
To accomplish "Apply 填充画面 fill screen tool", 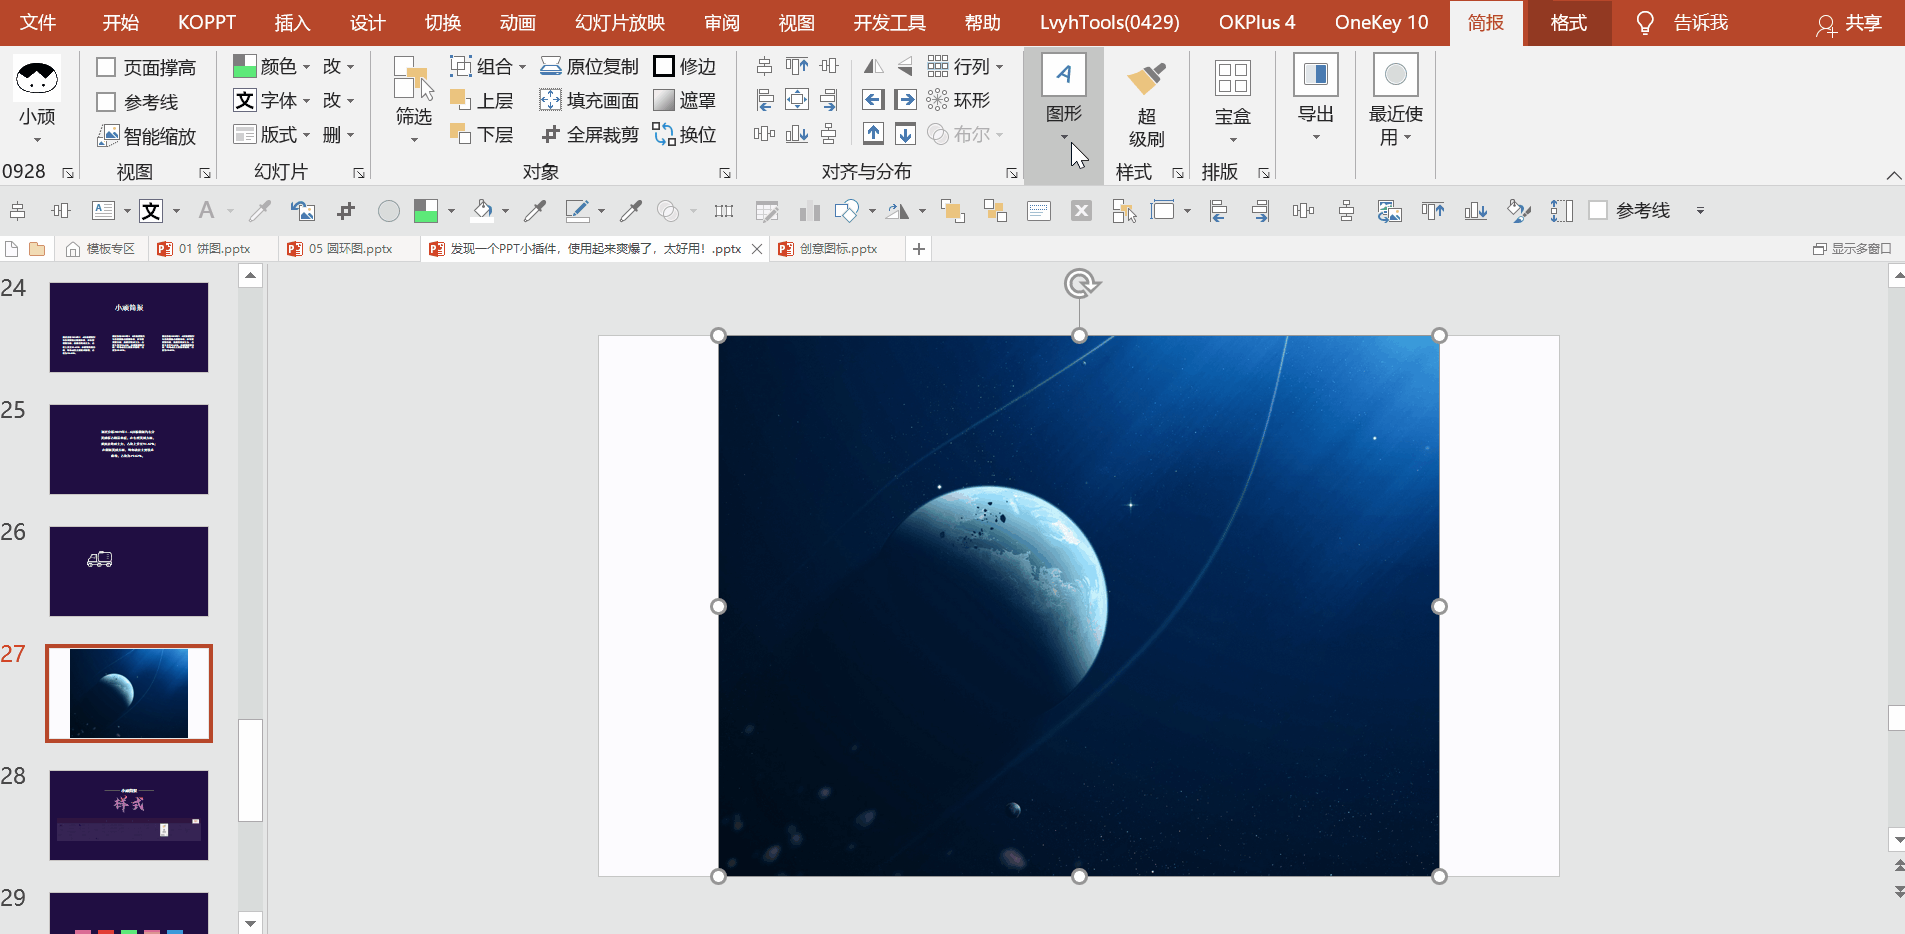I will tap(551, 100).
